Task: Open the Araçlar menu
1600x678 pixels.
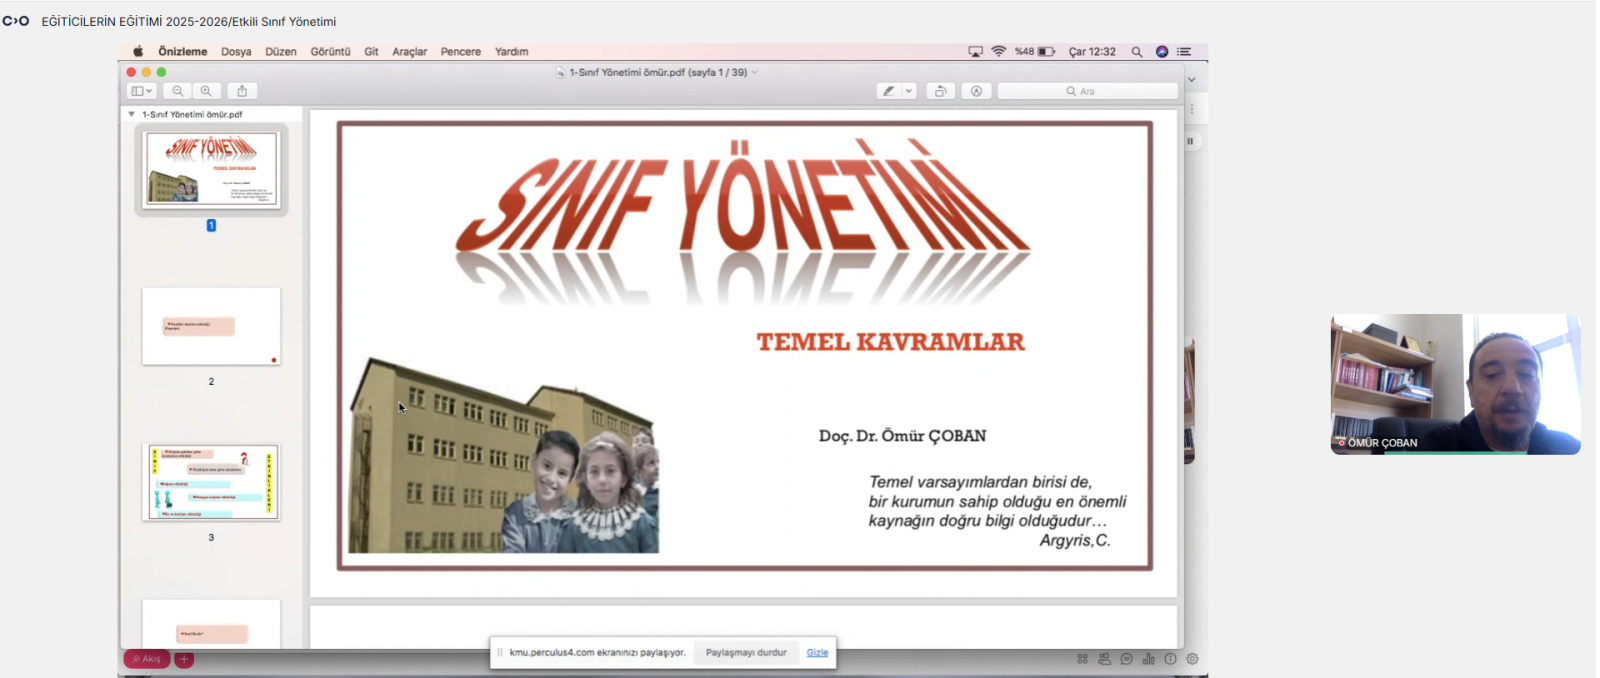Action: (x=409, y=52)
